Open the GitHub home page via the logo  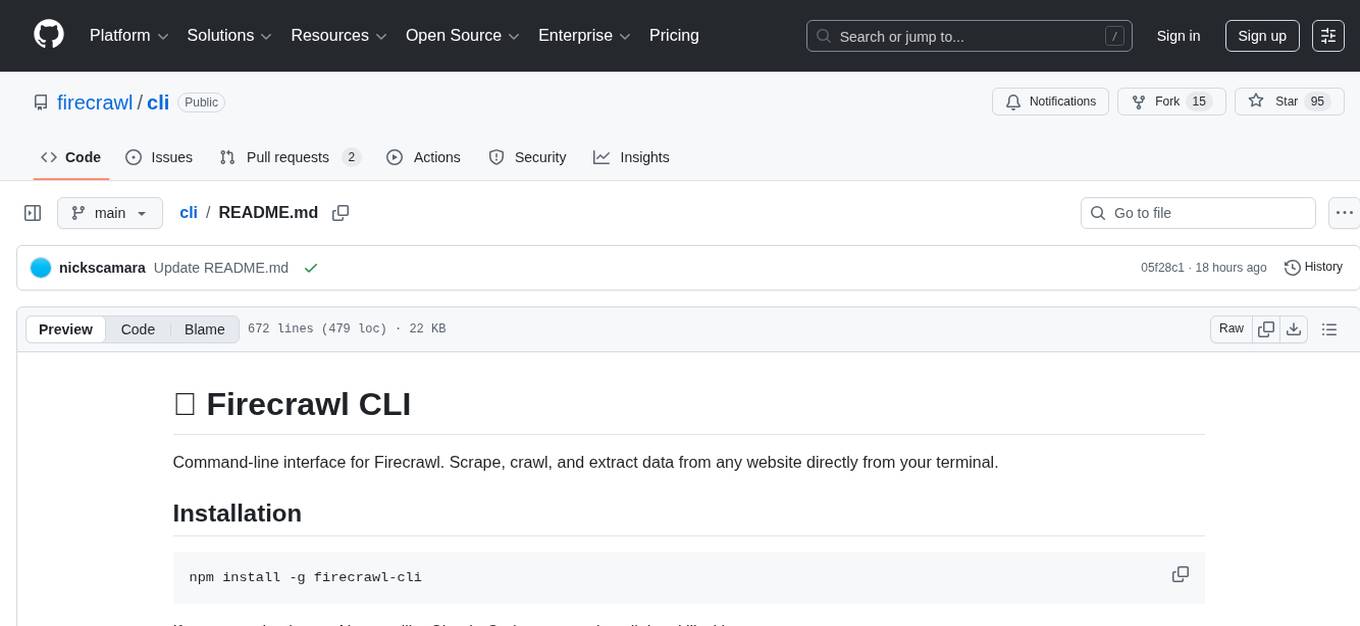pyautogui.click(x=48, y=35)
